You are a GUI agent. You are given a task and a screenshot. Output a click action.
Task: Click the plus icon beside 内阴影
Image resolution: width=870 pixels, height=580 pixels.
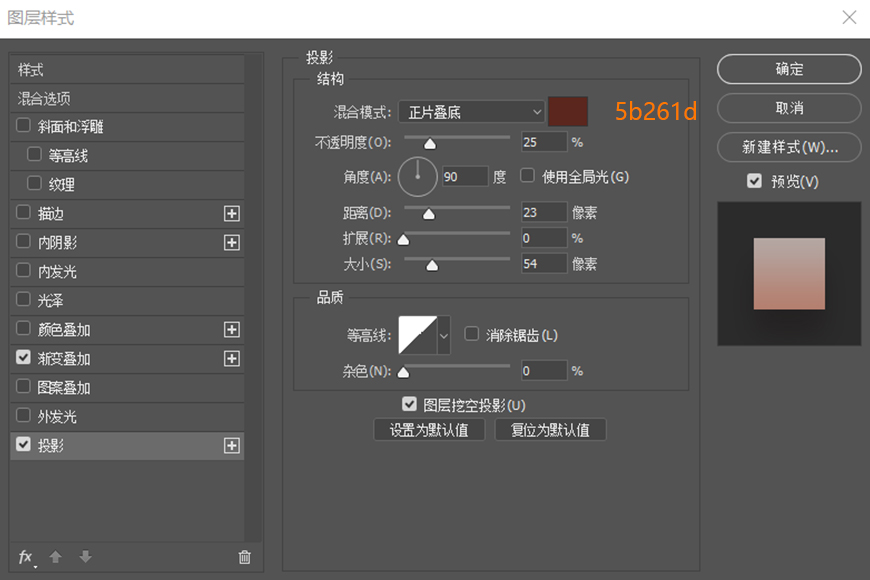coord(231,242)
